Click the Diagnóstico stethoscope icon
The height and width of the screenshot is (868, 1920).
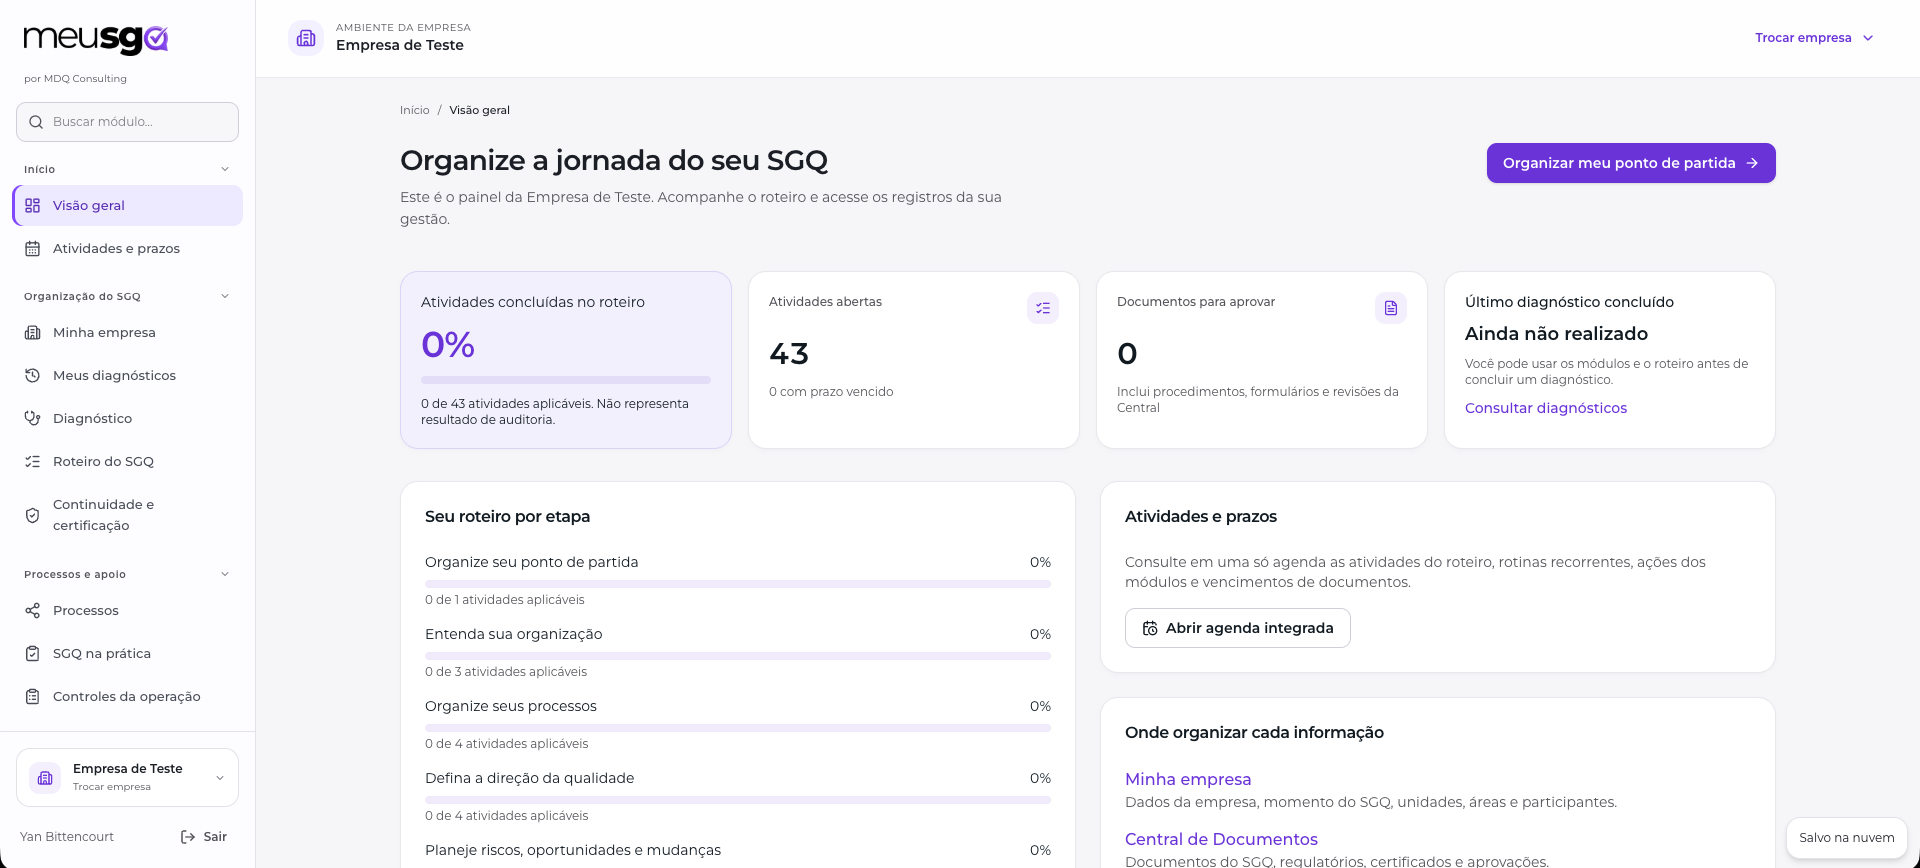(x=33, y=418)
